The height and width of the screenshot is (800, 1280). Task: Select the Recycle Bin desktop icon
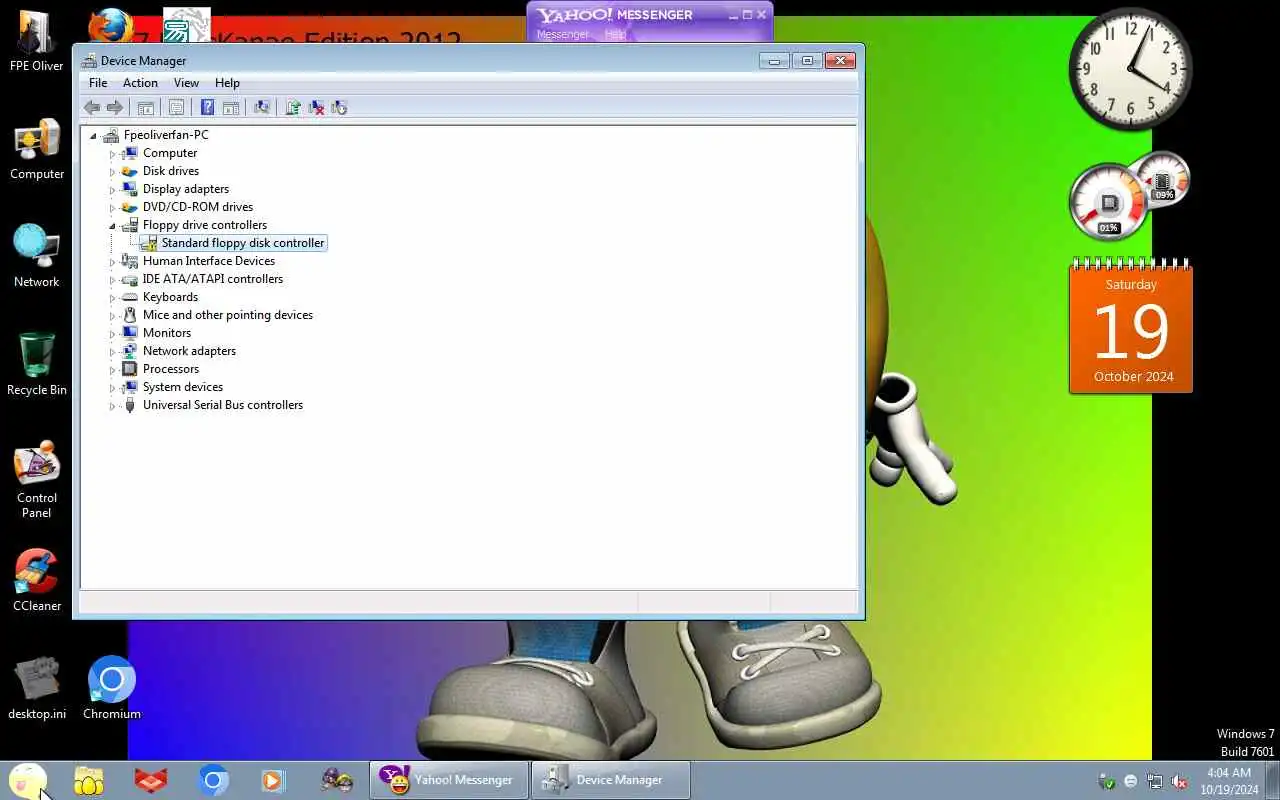[x=37, y=365]
